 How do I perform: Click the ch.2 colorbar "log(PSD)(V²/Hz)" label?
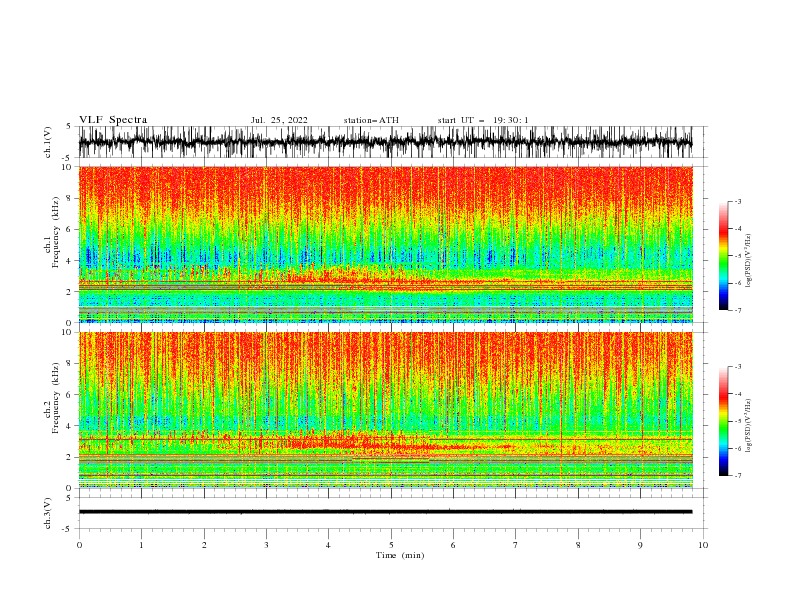click(748, 426)
